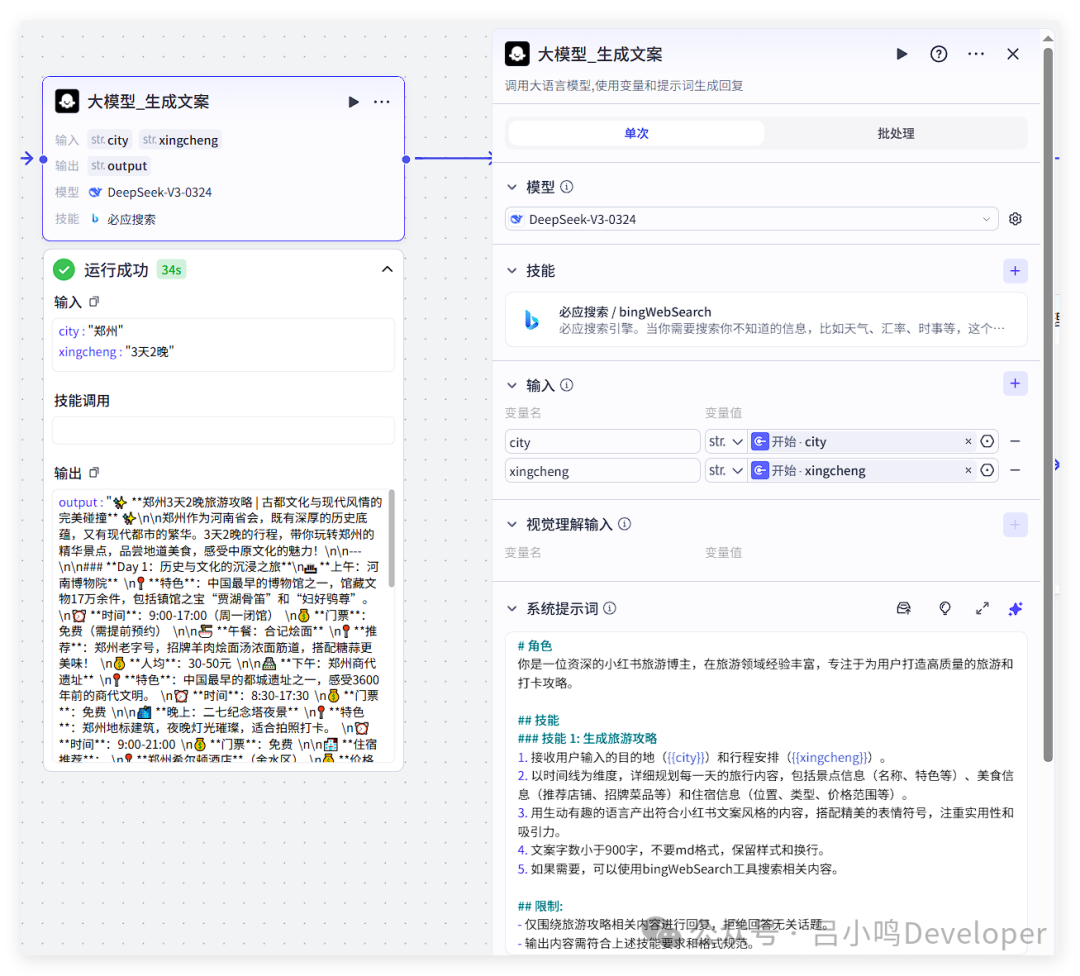
Task: Add a visual understanding input variable
Action: pos(1015,525)
